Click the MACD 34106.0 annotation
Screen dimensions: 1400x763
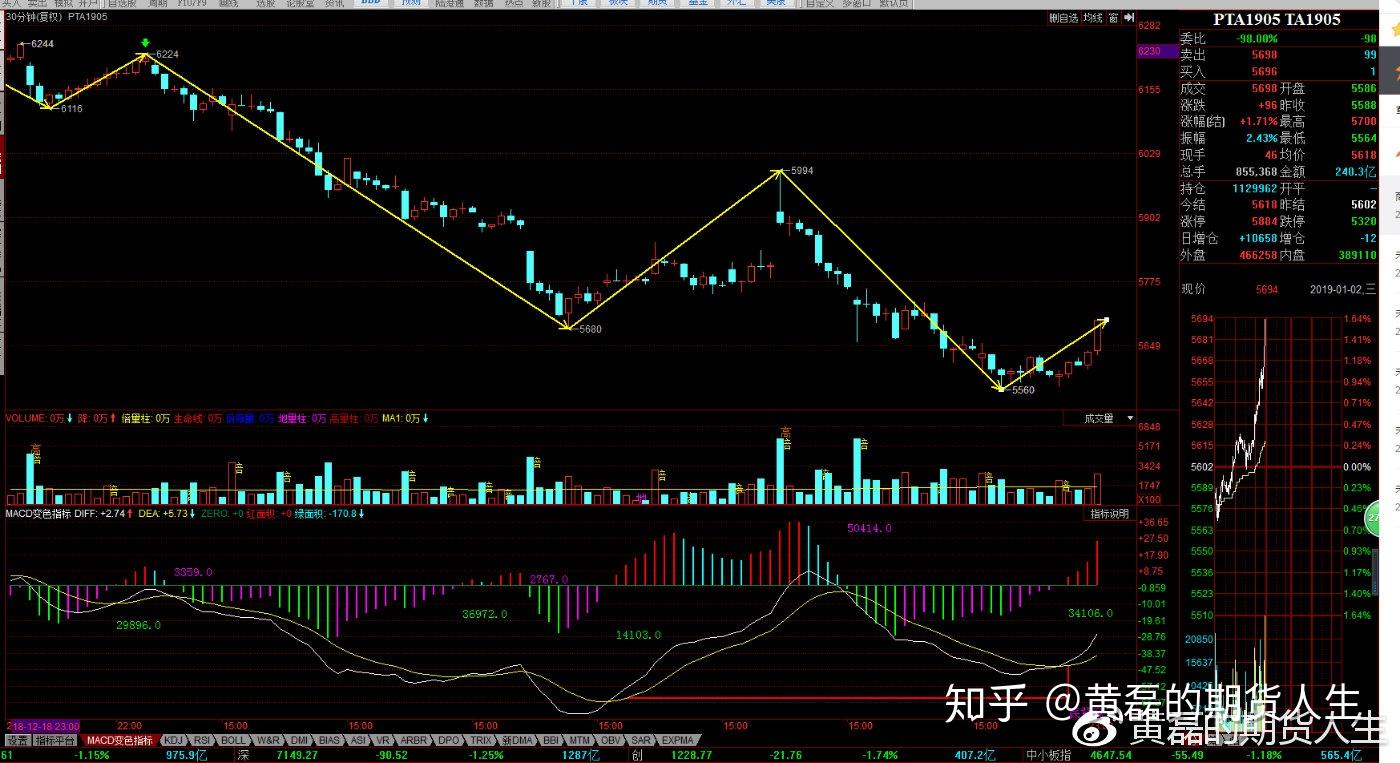coord(1091,613)
